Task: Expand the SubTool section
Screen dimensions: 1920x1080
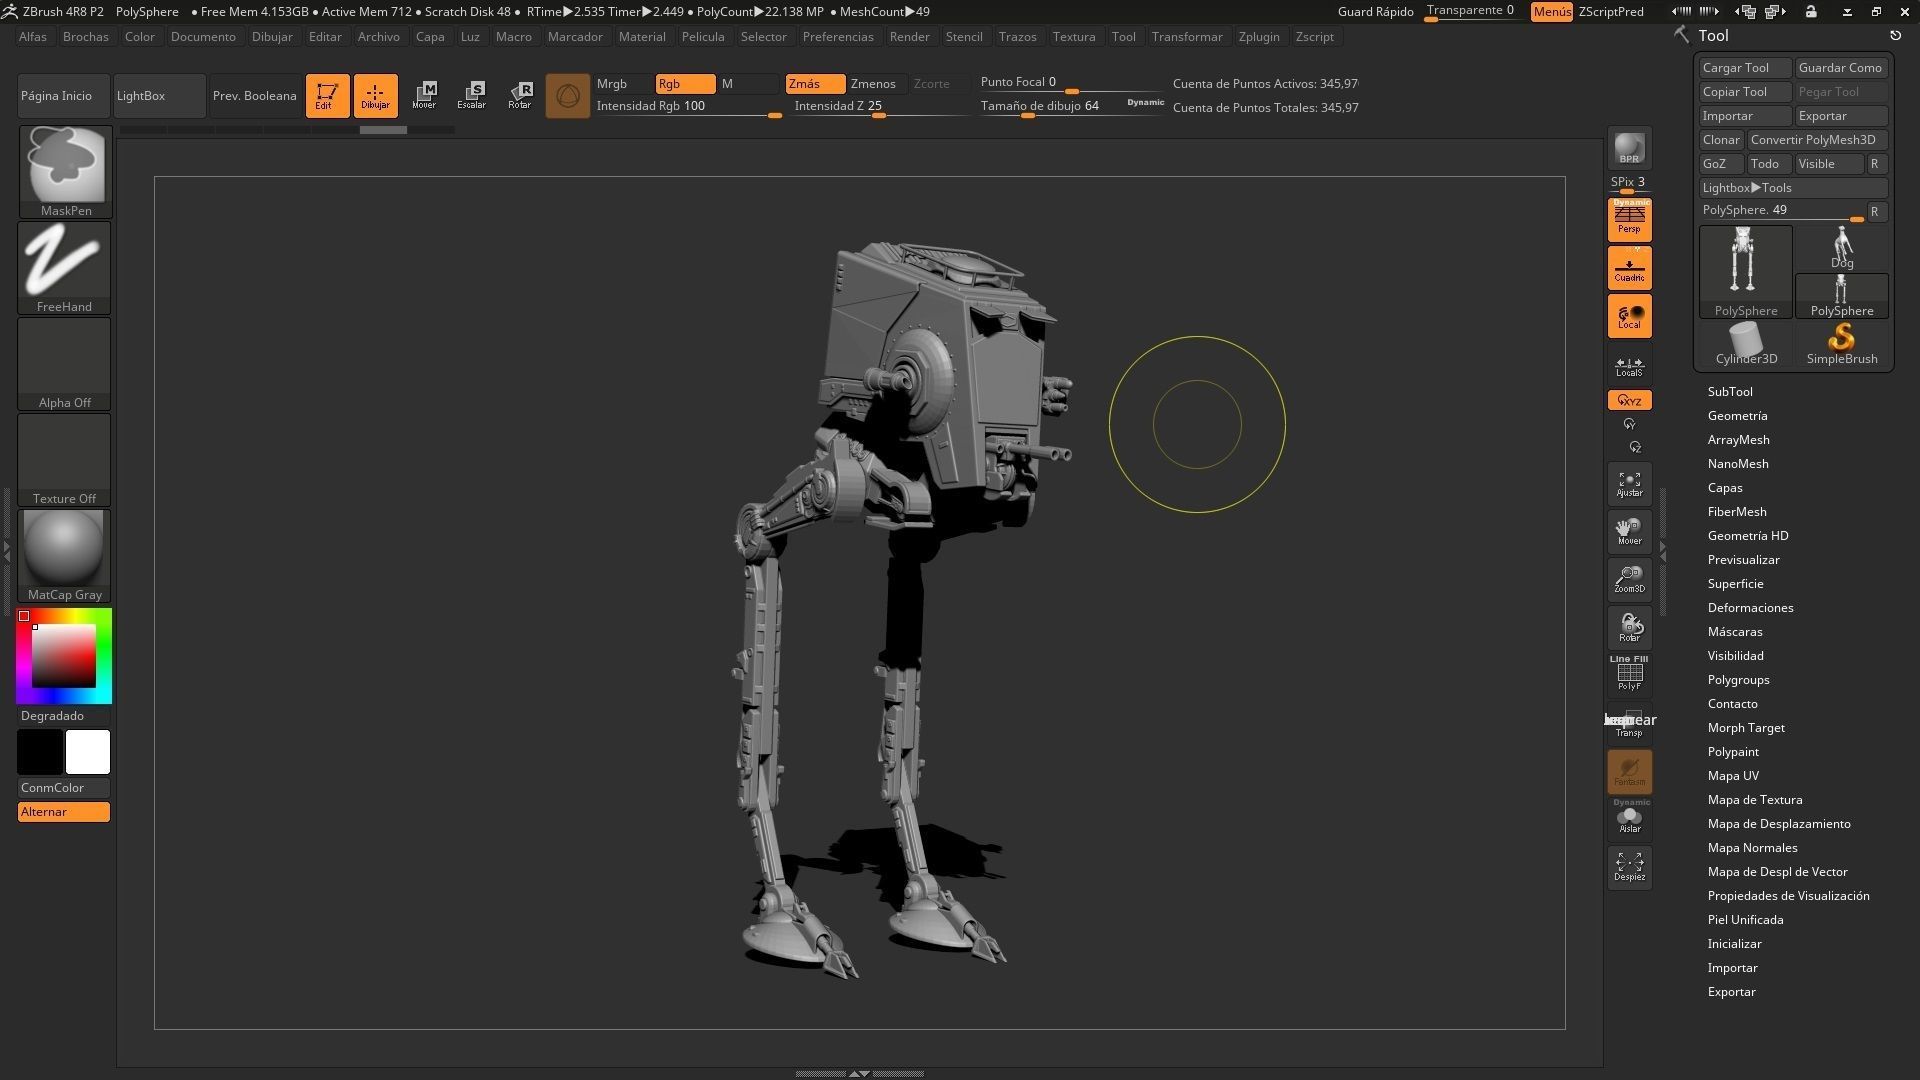Action: coord(1730,392)
